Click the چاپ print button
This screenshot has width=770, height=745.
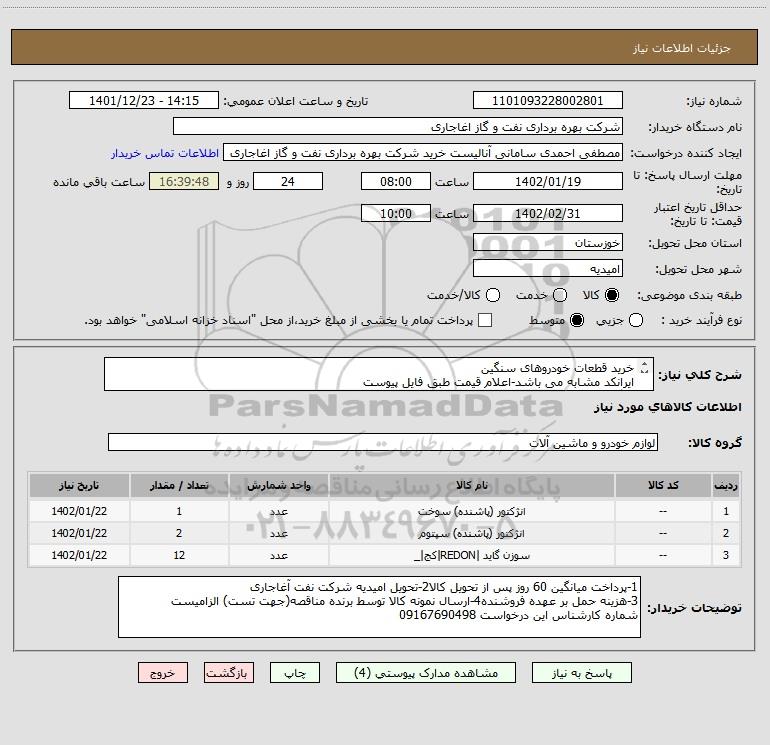tap(295, 673)
